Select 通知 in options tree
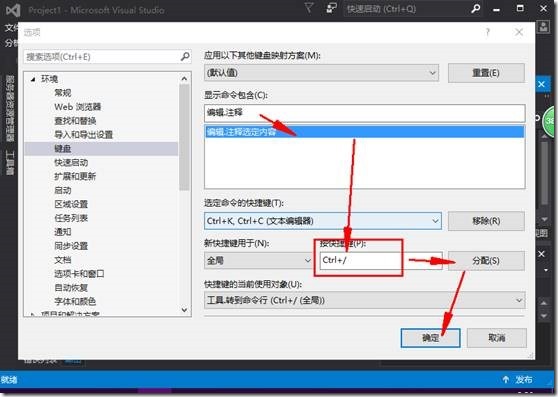This screenshot has width=558, height=397. (x=63, y=232)
